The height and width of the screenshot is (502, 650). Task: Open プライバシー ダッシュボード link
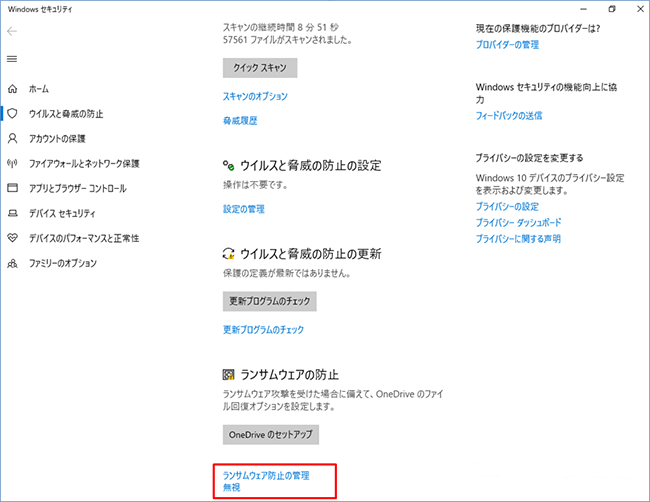pos(519,223)
